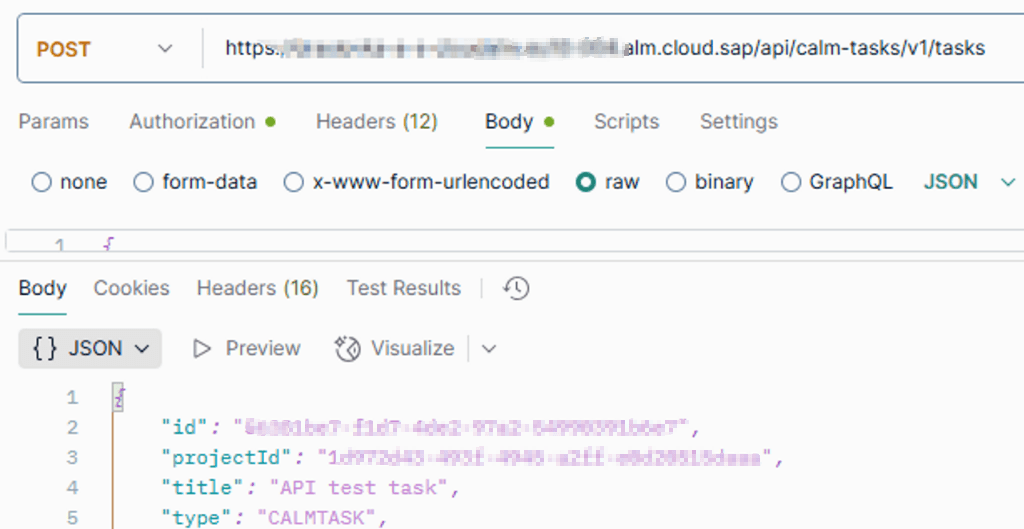Select the GraphQL body radio button
The height and width of the screenshot is (529, 1024).
point(791,182)
